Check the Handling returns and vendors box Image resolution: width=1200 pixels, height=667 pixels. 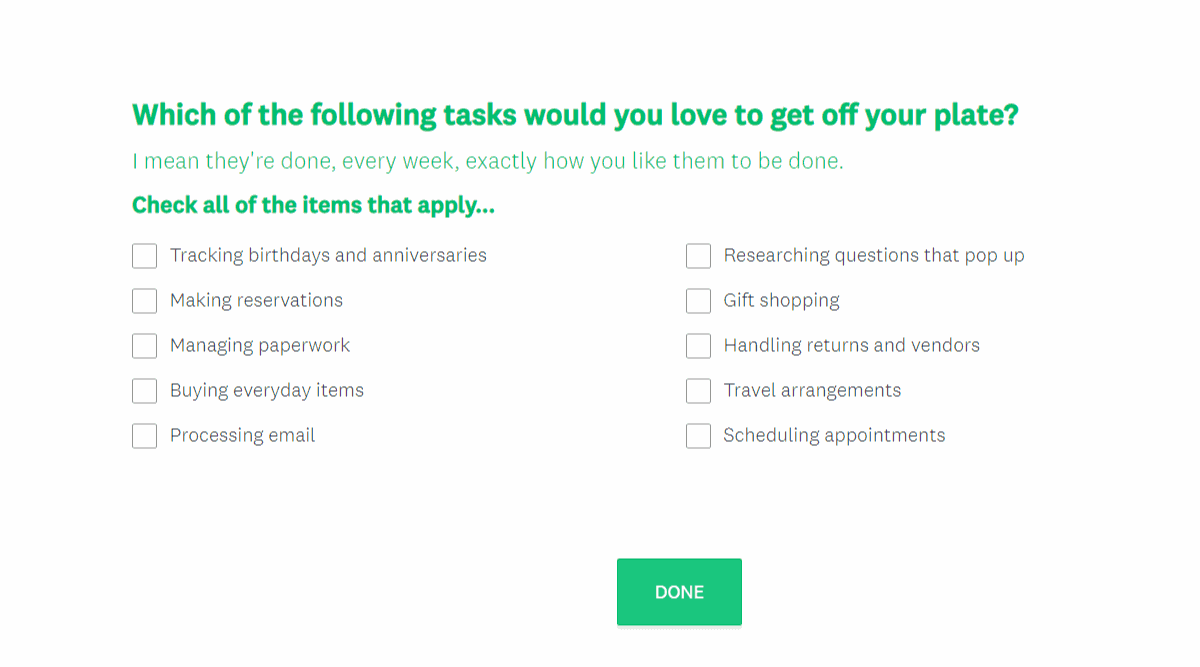pos(698,346)
